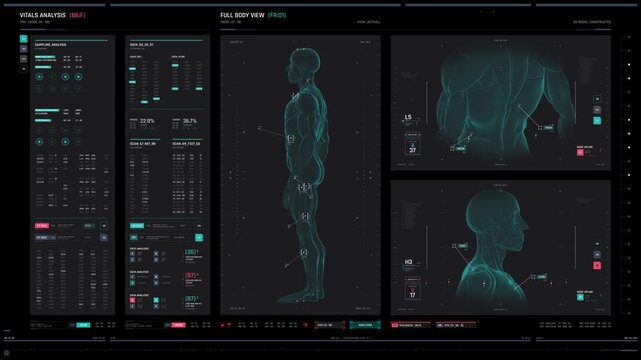Click the teal plus square in data panel
The height and width of the screenshot is (360, 641).
(x=199, y=237)
